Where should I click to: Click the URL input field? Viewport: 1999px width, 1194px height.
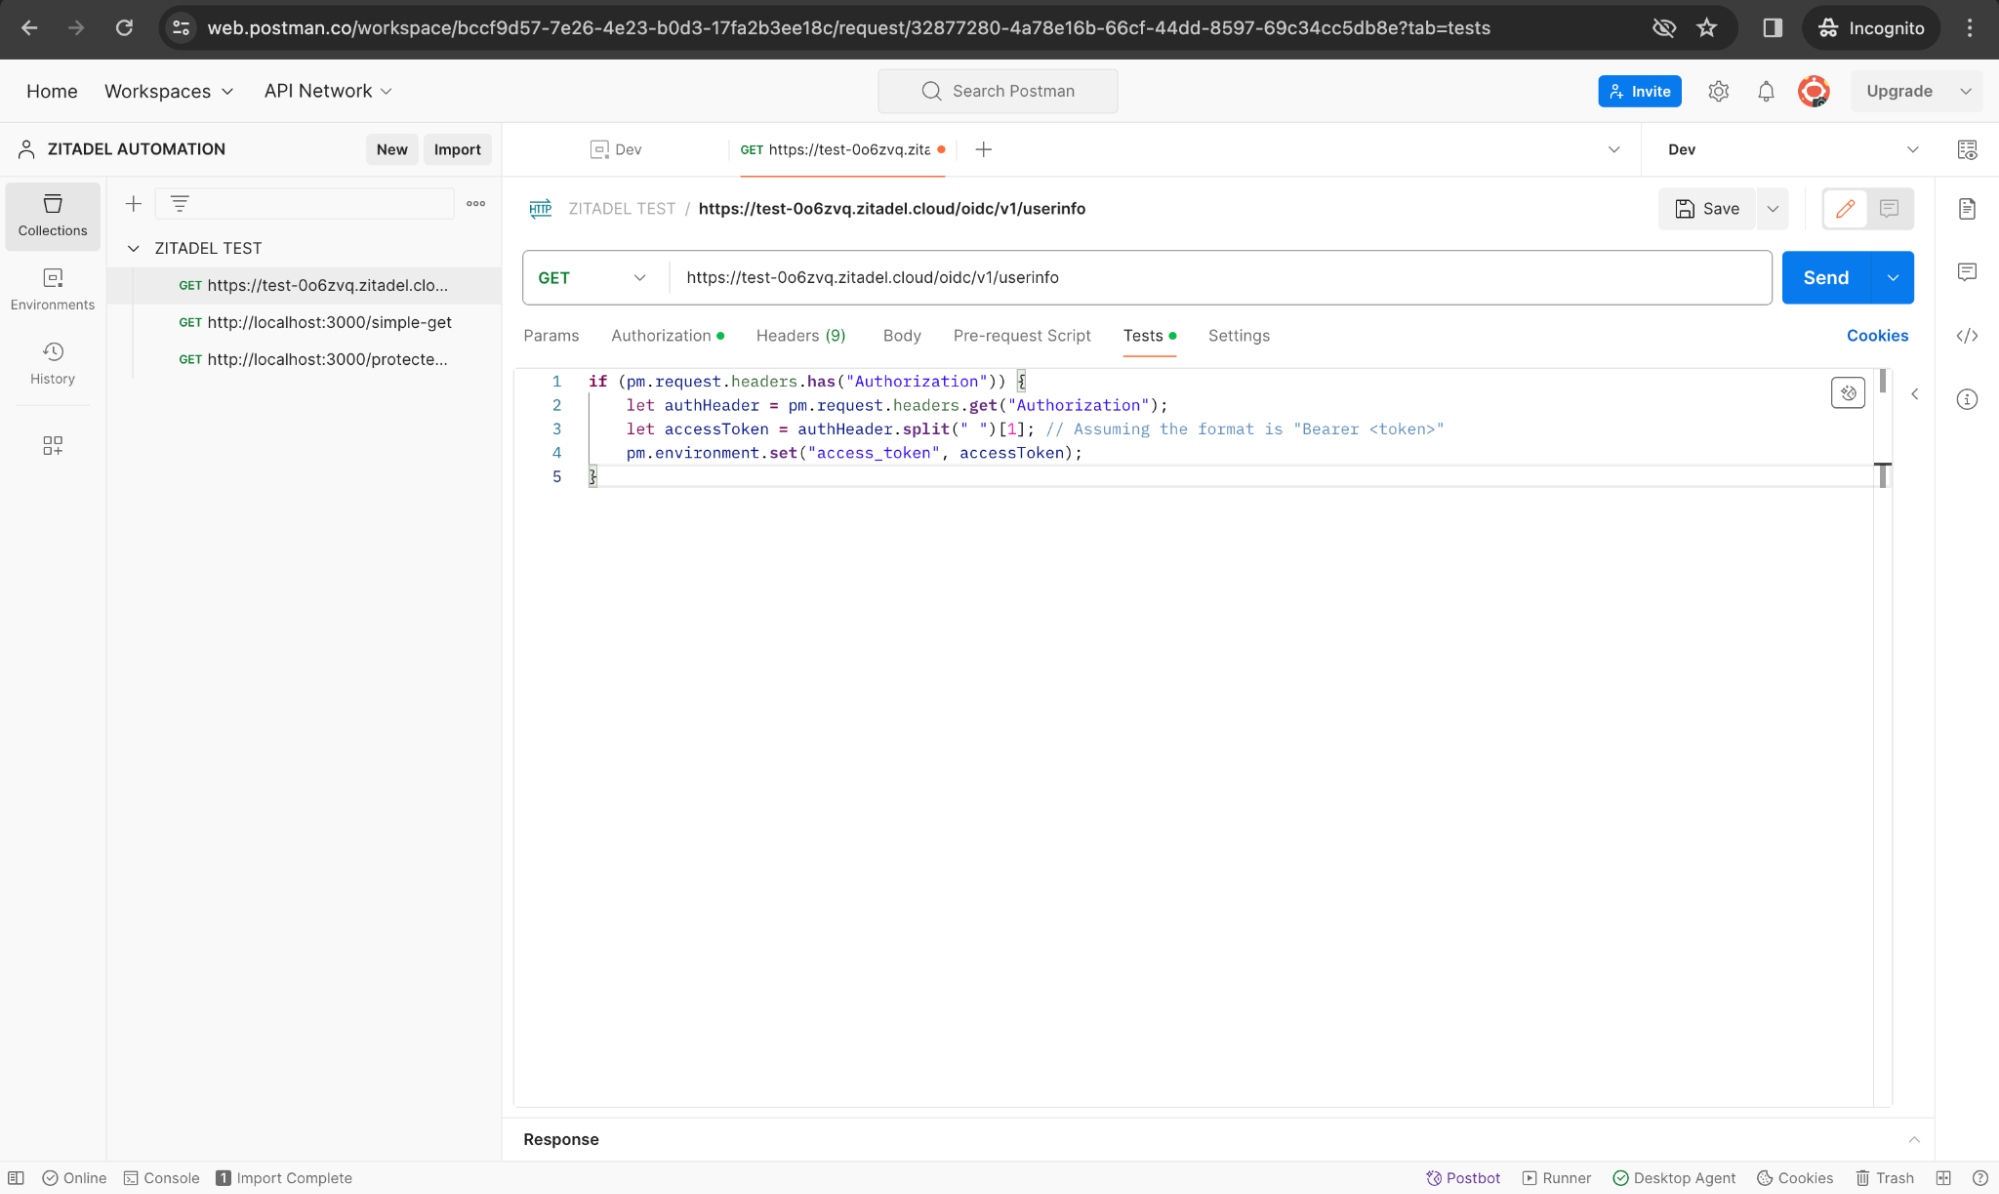pos(1218,277)
